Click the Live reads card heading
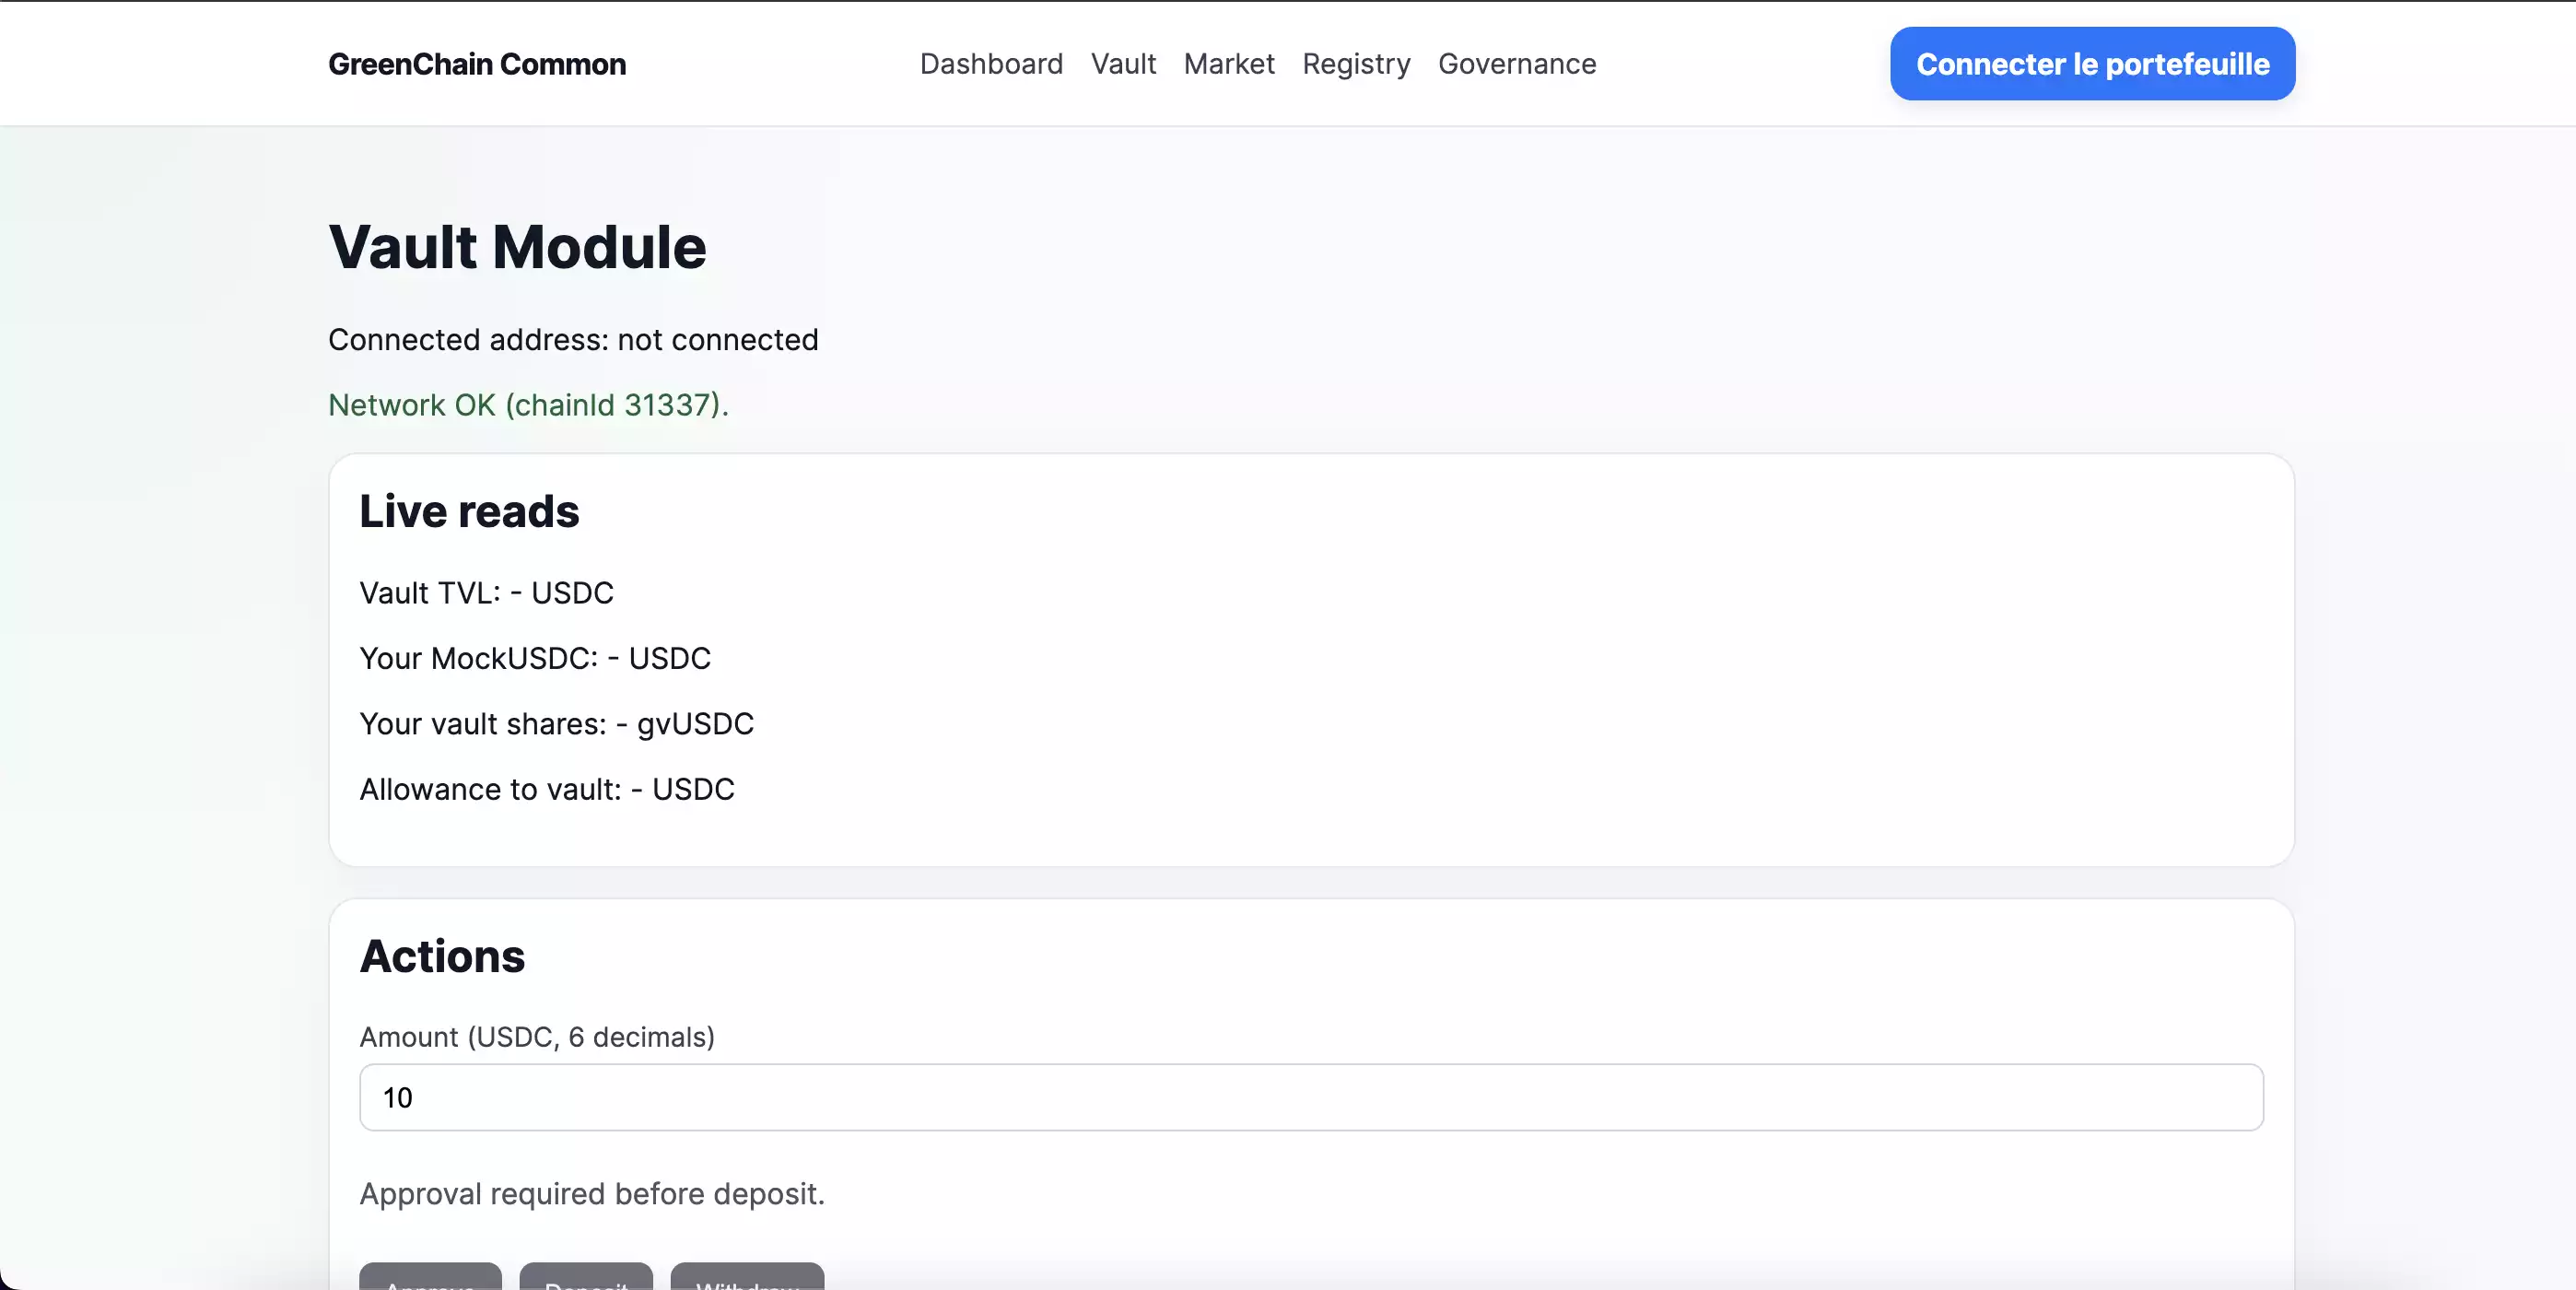Screen dimensions: 2576x1290 469,511
